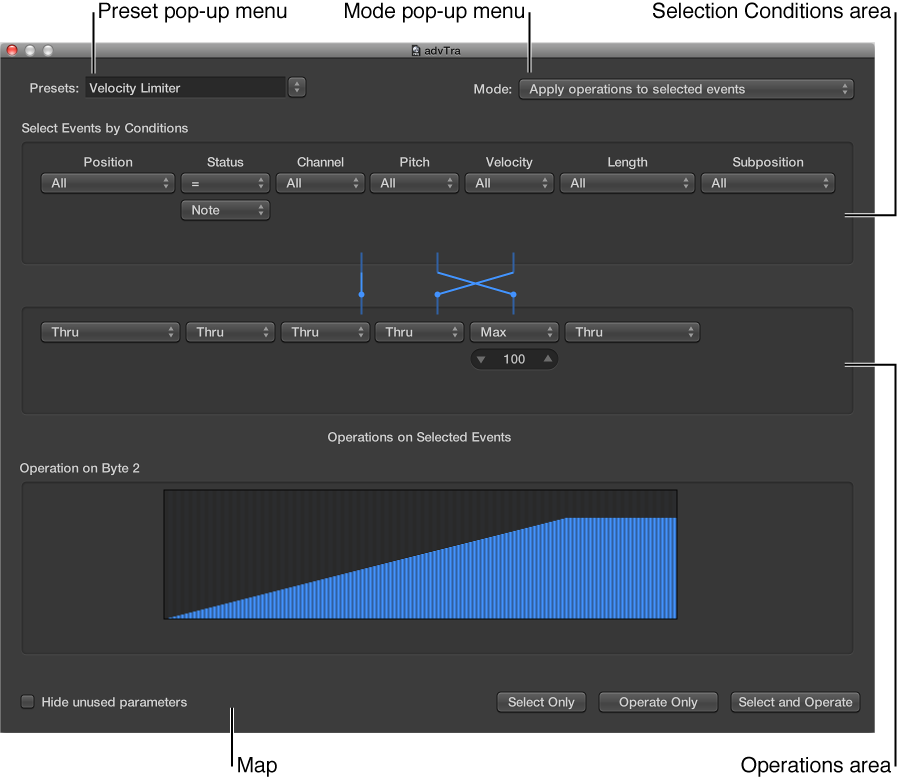The image size is (898, 784).
Task: Open the Channel condition dropdown
Action: pyautogui.click(x=320, y=183)
